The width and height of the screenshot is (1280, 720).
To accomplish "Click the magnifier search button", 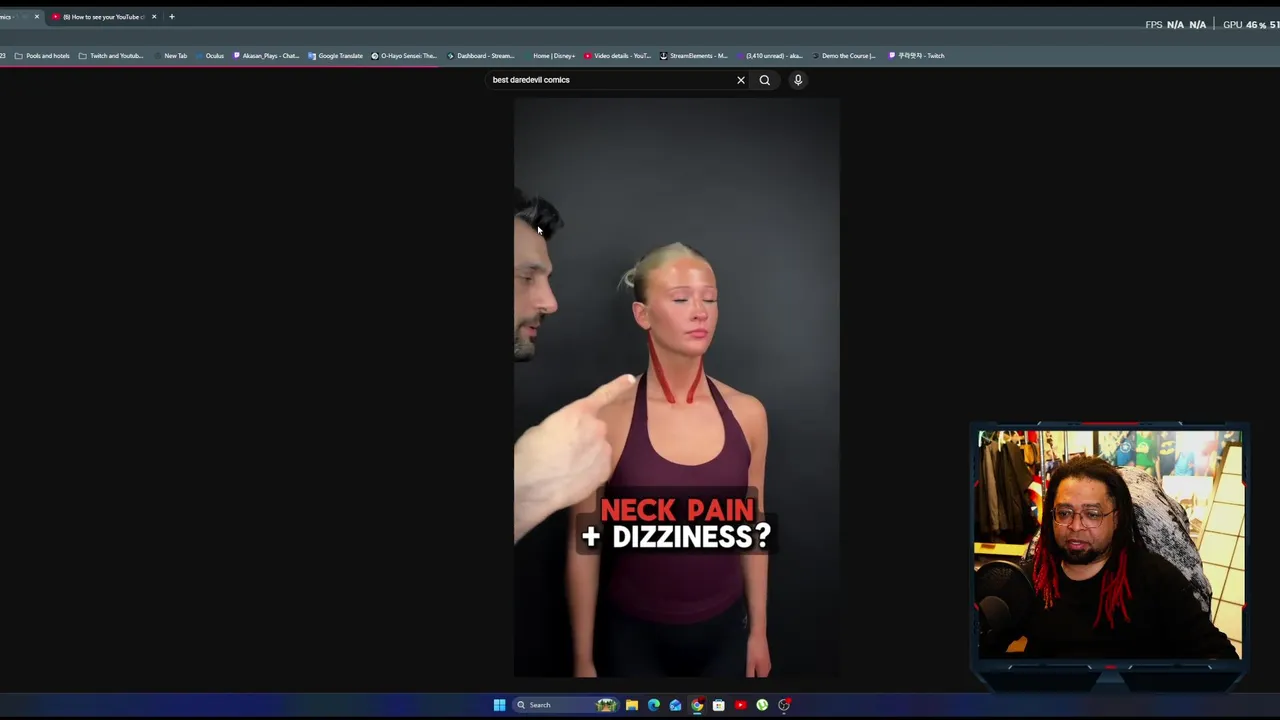I will (765, 80).
